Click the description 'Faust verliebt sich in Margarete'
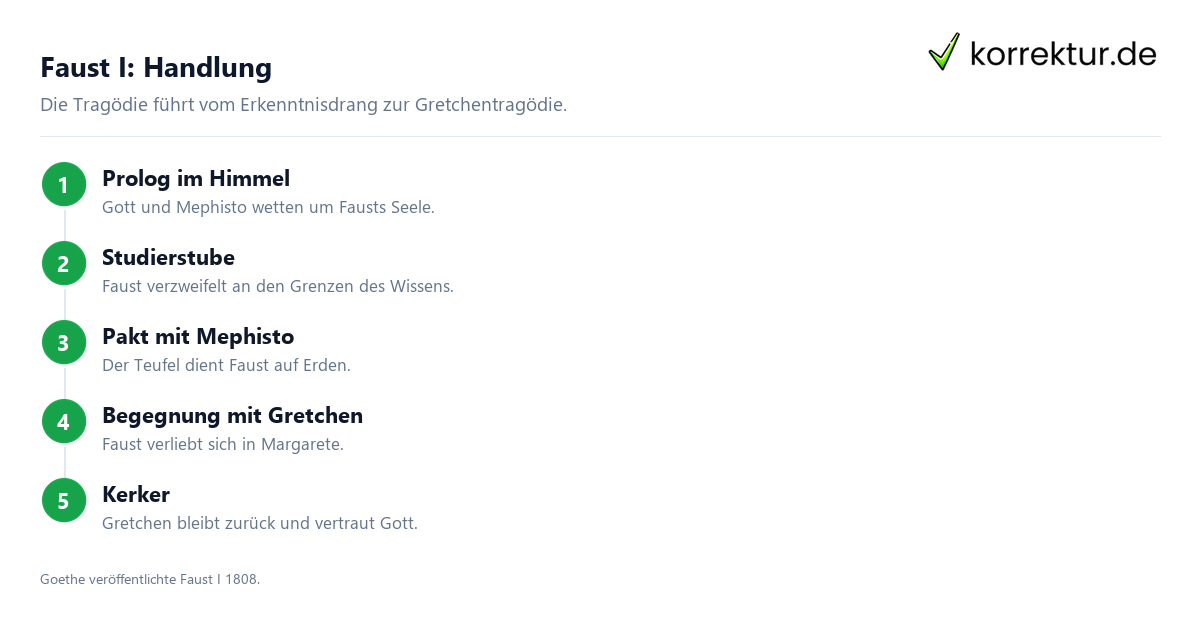The width and height of the screenshot is (1200, 630). coord(223,445)
